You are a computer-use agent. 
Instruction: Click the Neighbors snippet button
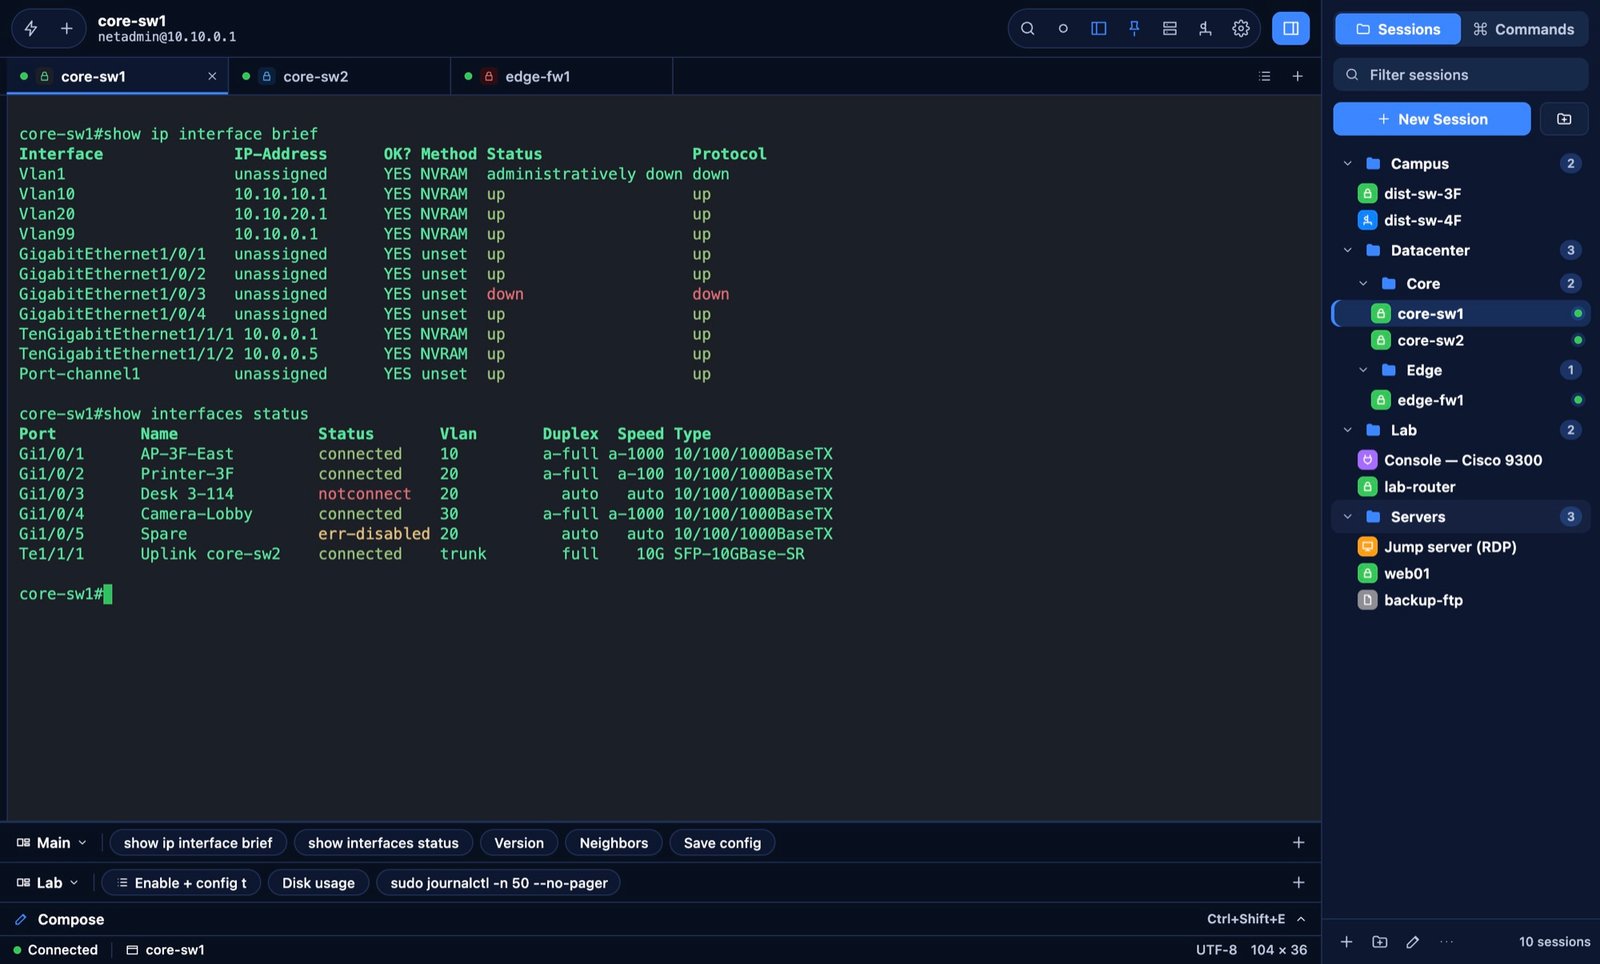pyautogui.click(x=614, y=843)
